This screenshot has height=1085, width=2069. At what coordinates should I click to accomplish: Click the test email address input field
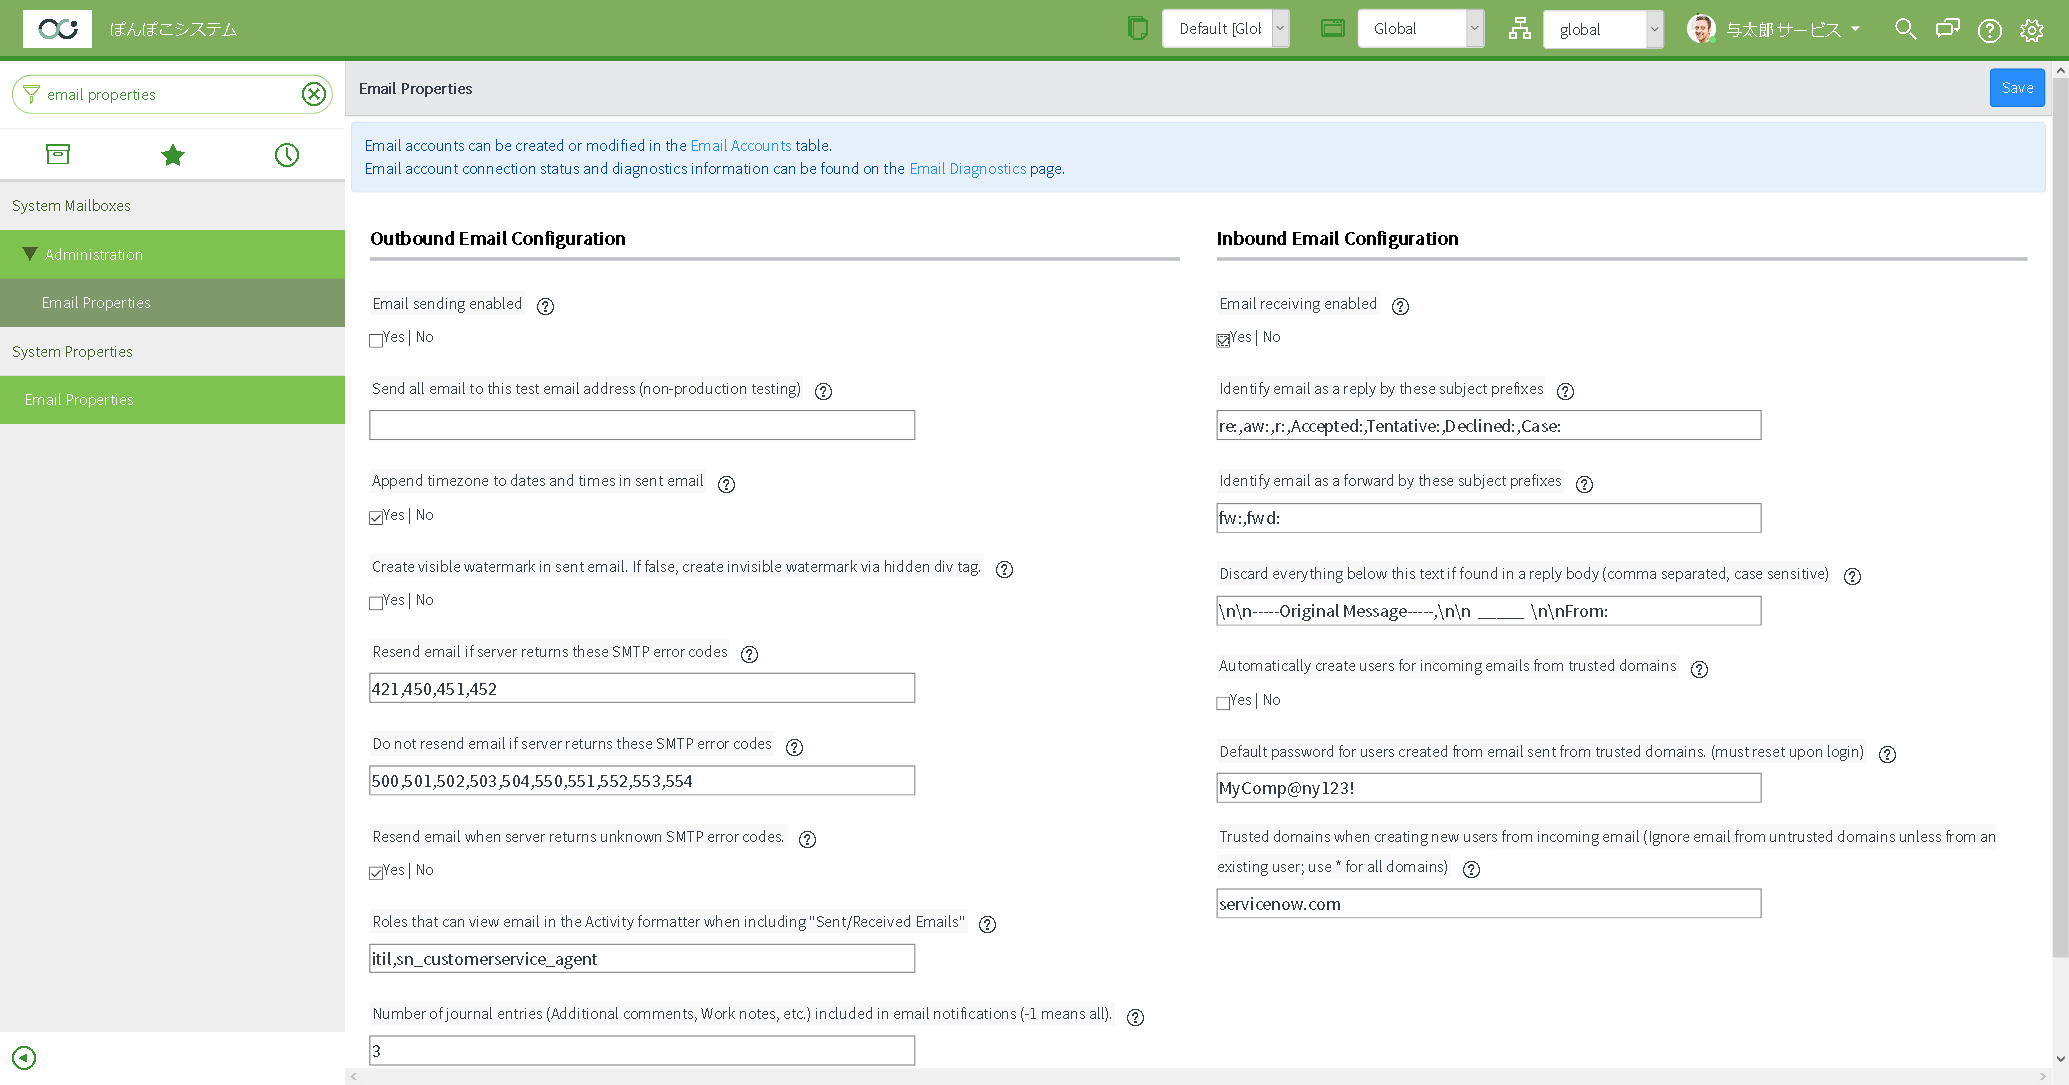[641, 424]
